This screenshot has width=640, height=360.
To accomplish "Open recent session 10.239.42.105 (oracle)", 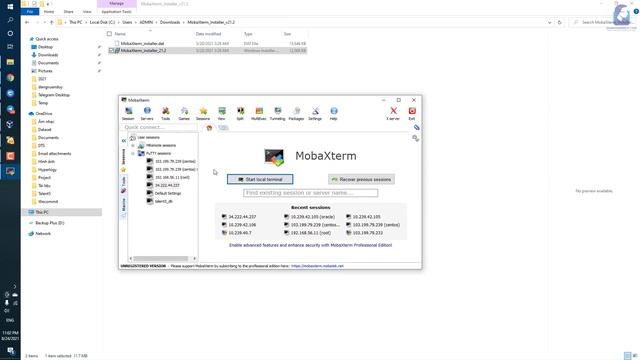I will coord(310,217).
